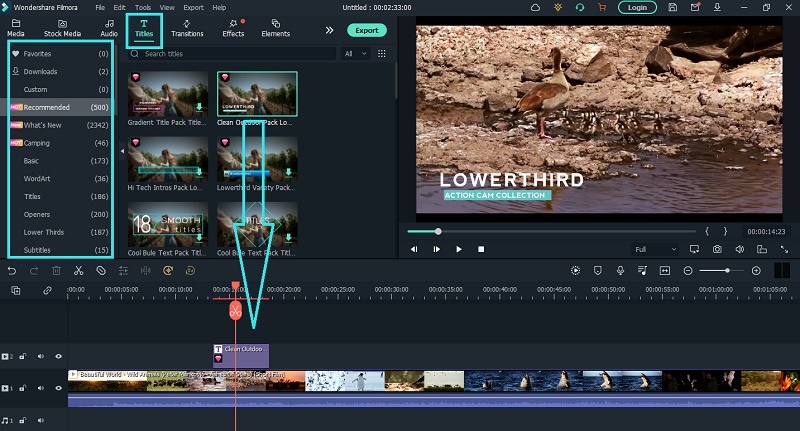Click the timeline zoom out minus icon
800x431 pixels.
(688, 271)
